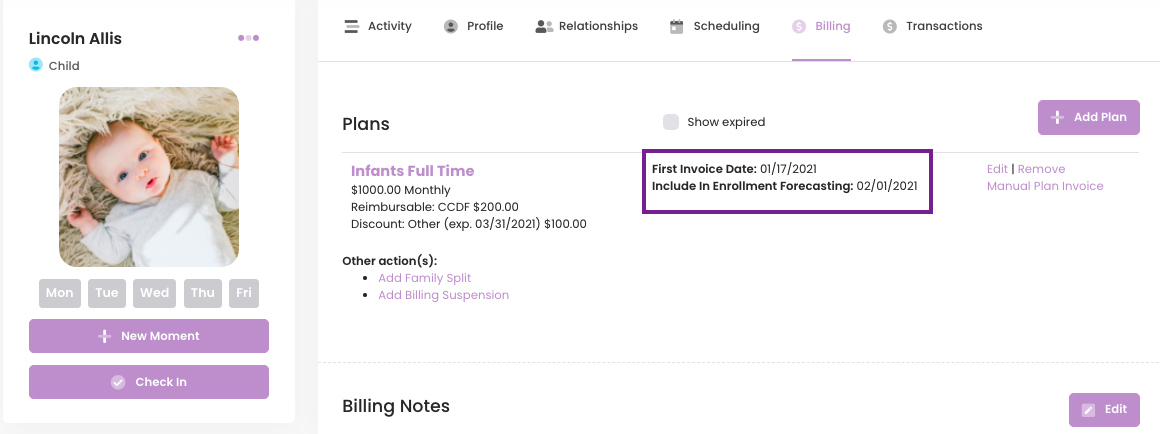The width and height of the screenshot is (1160, 434).
Task: Click the pencil icon on Billing Notes Edit
Action: coord(1088,410)
